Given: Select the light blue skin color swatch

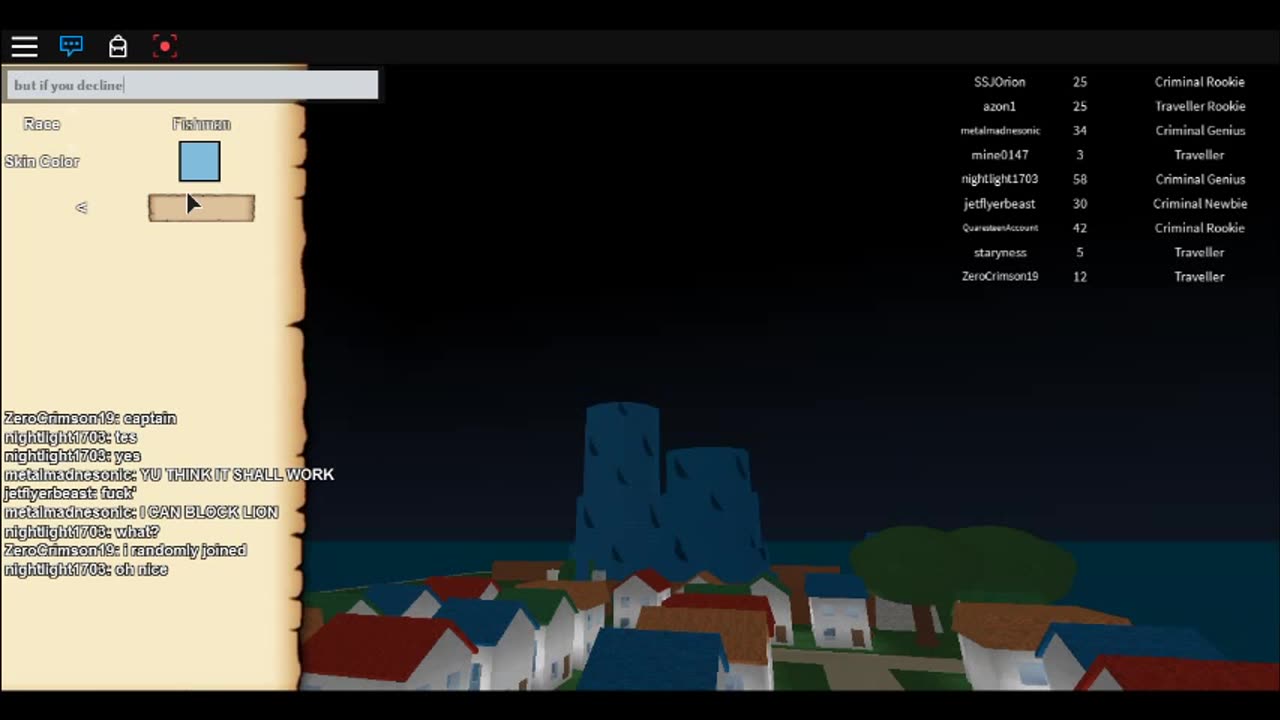Looking at the screenshot, I should tap(199, 162).
